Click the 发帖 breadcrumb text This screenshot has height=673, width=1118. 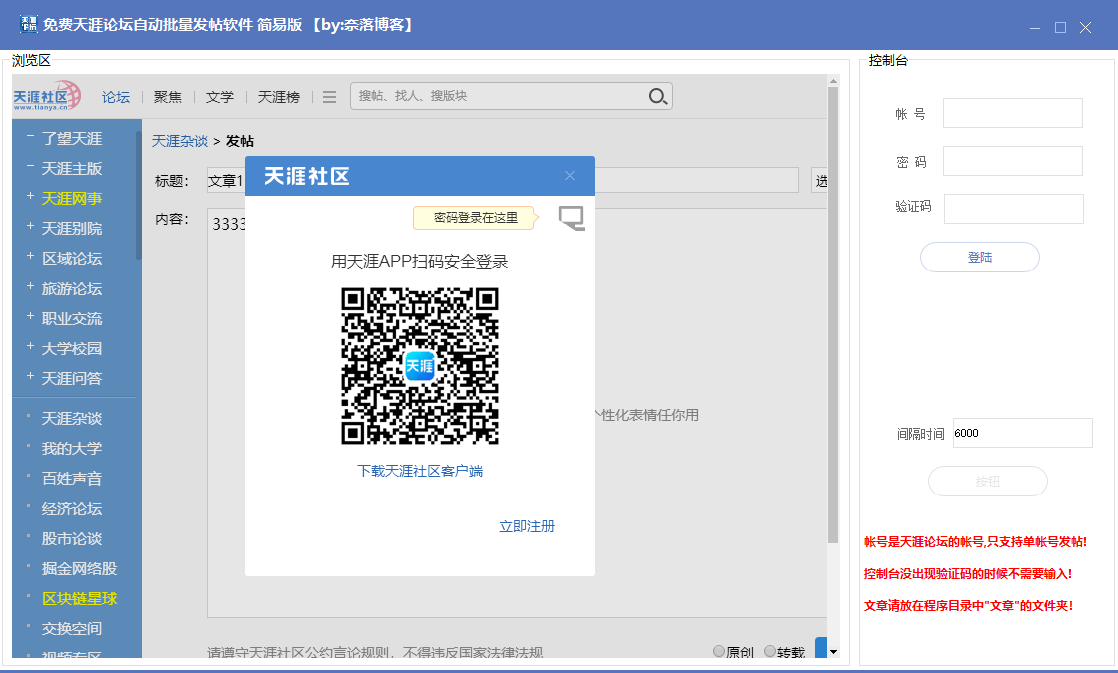point(240,141)
